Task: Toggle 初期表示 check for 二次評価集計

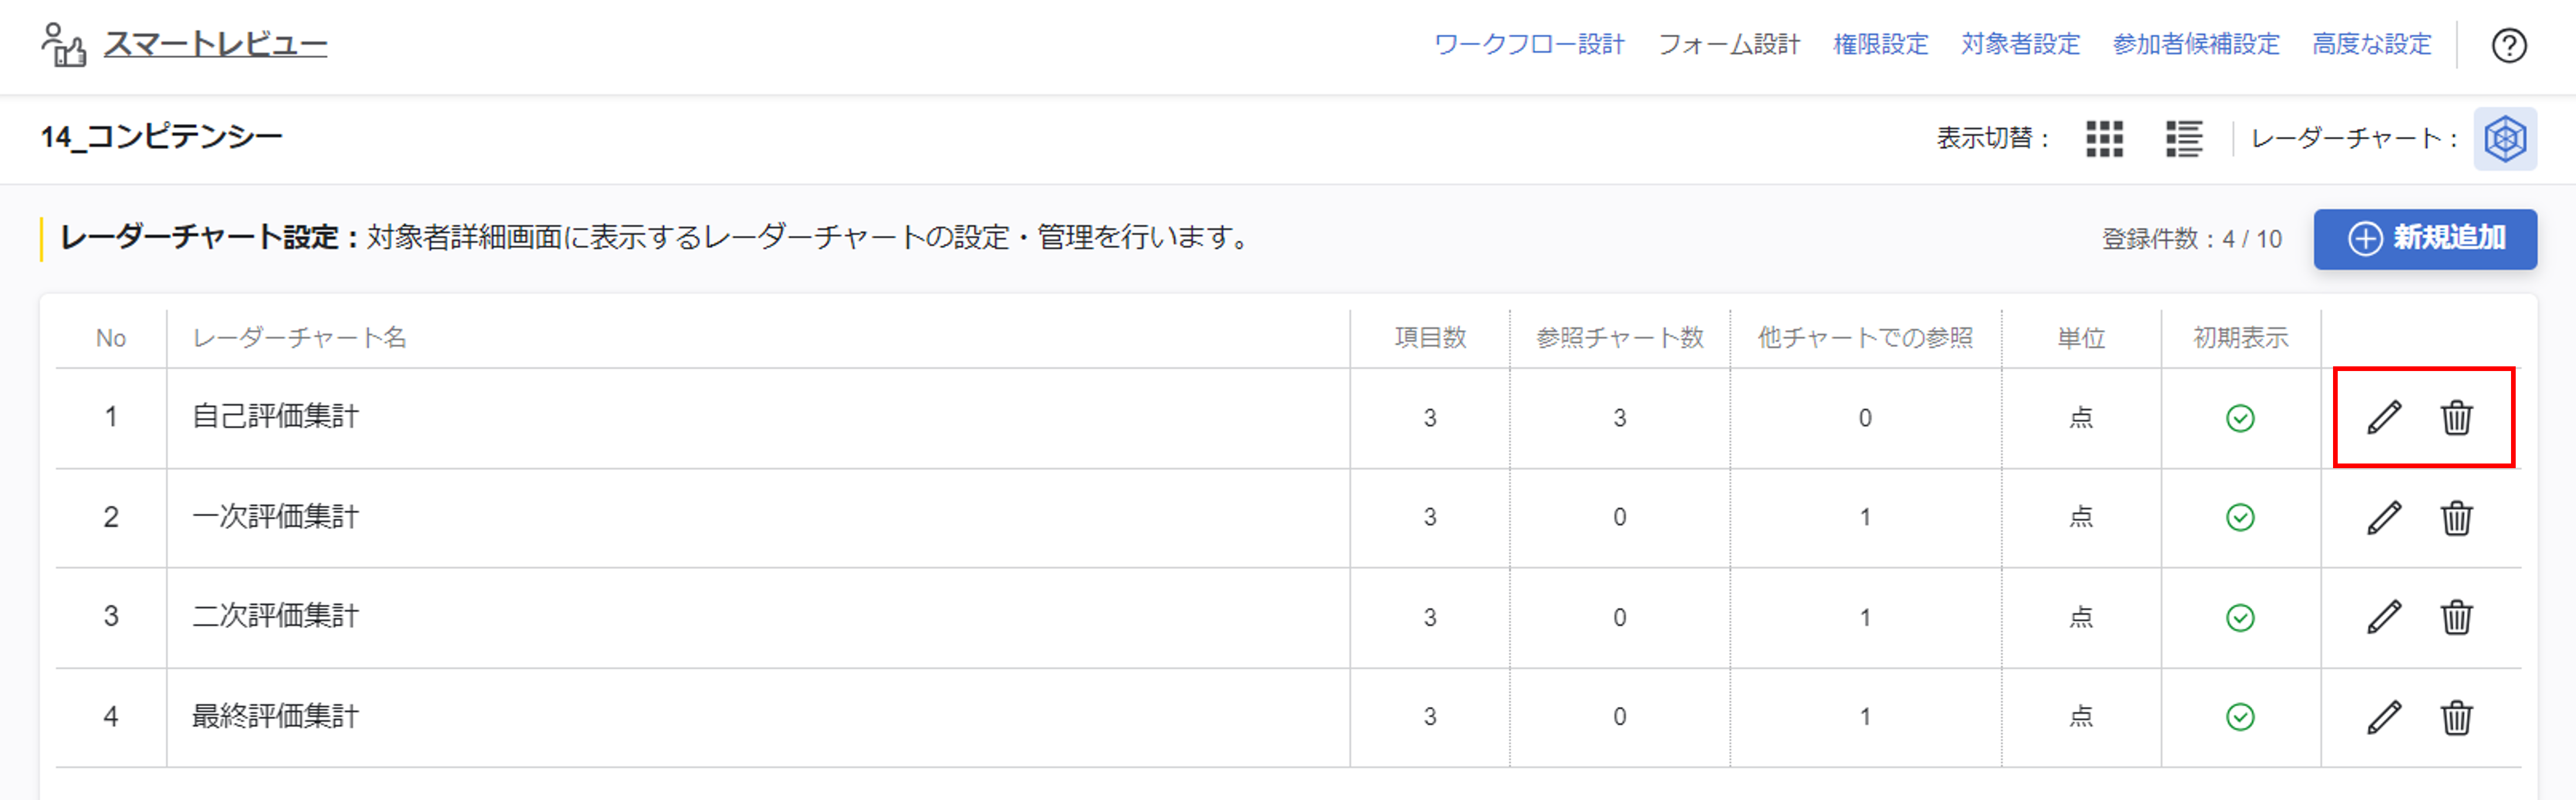Action: click(x=2240, y=618)
